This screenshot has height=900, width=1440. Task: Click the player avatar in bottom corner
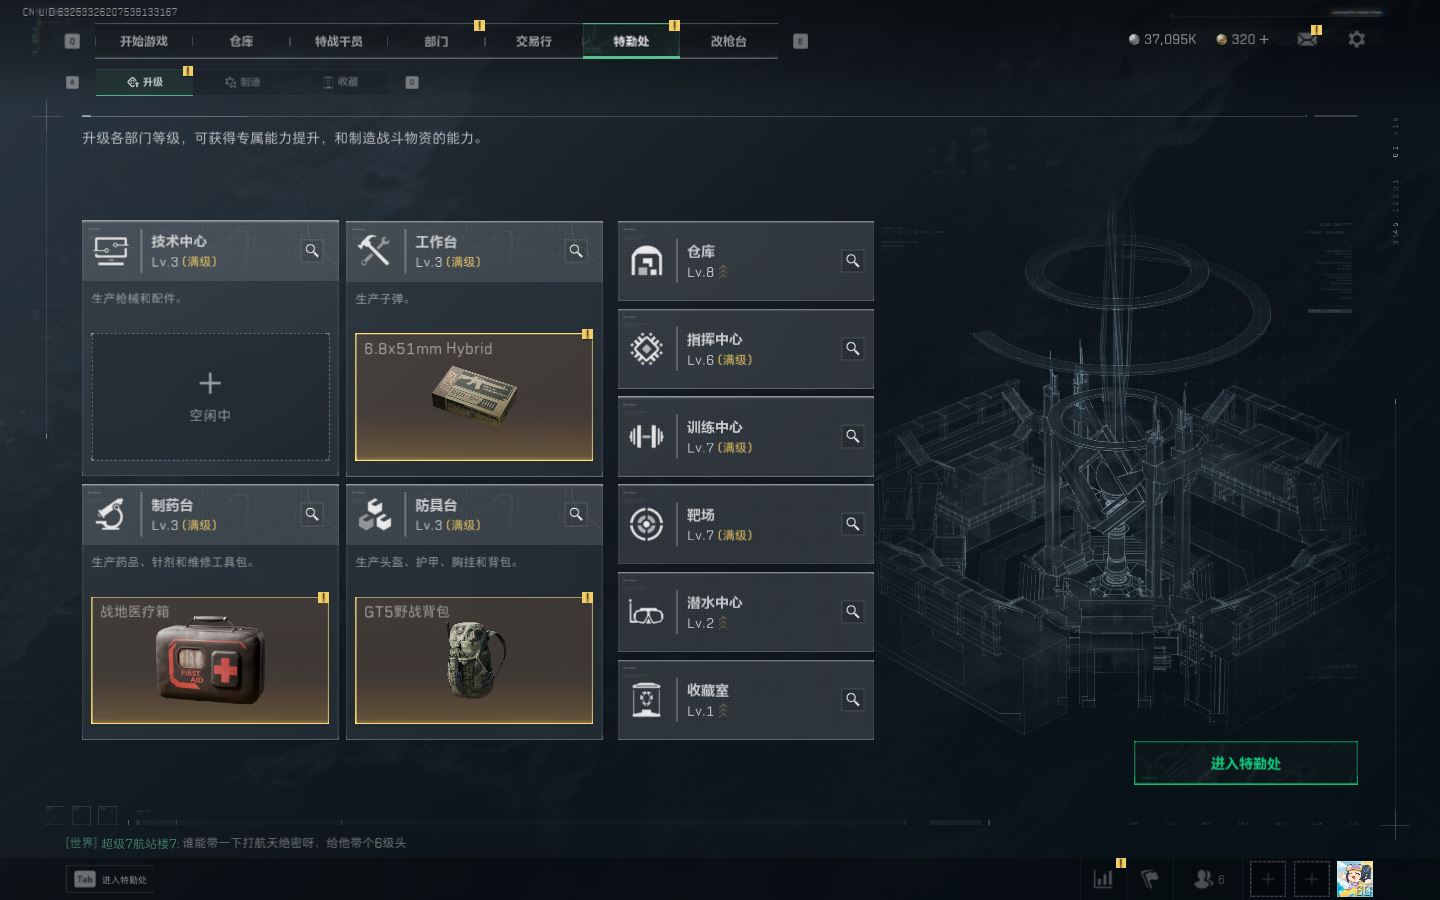coord(1354,879)
